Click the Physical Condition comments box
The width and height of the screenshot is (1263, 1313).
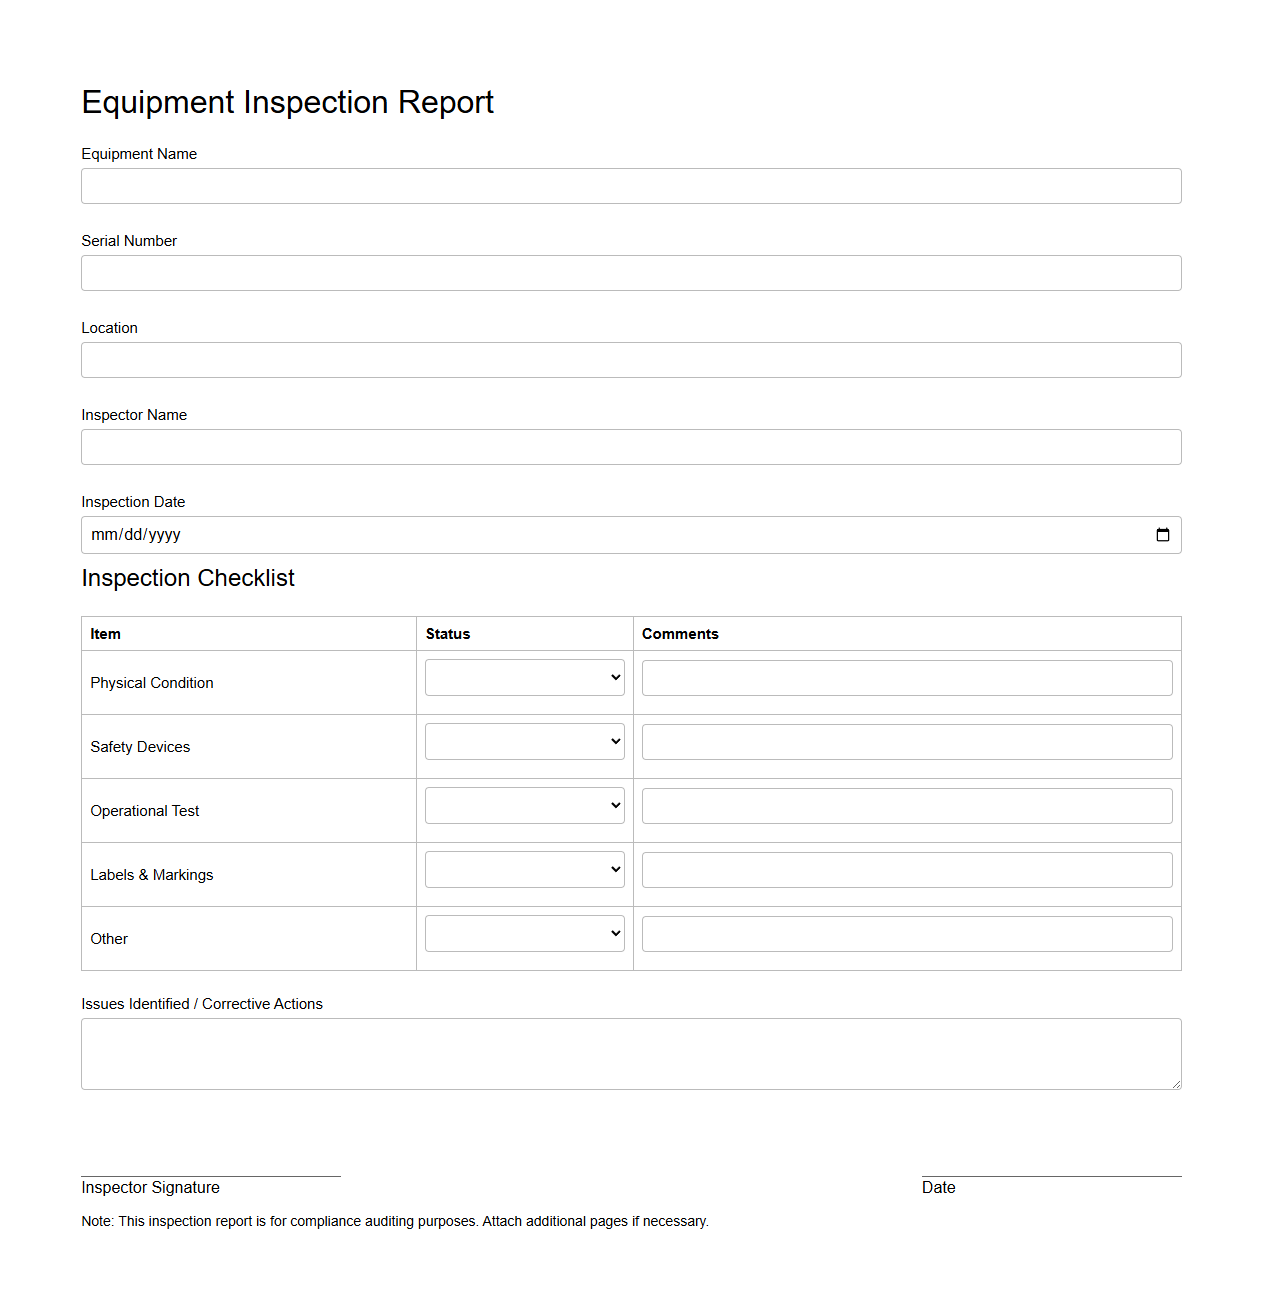(x=906, y=677)
